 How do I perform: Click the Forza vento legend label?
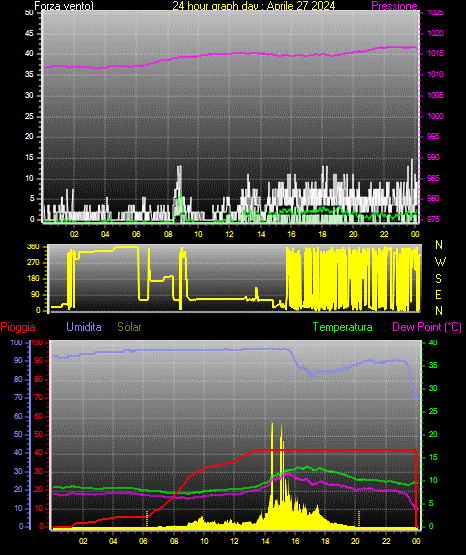tap(64, 6)
